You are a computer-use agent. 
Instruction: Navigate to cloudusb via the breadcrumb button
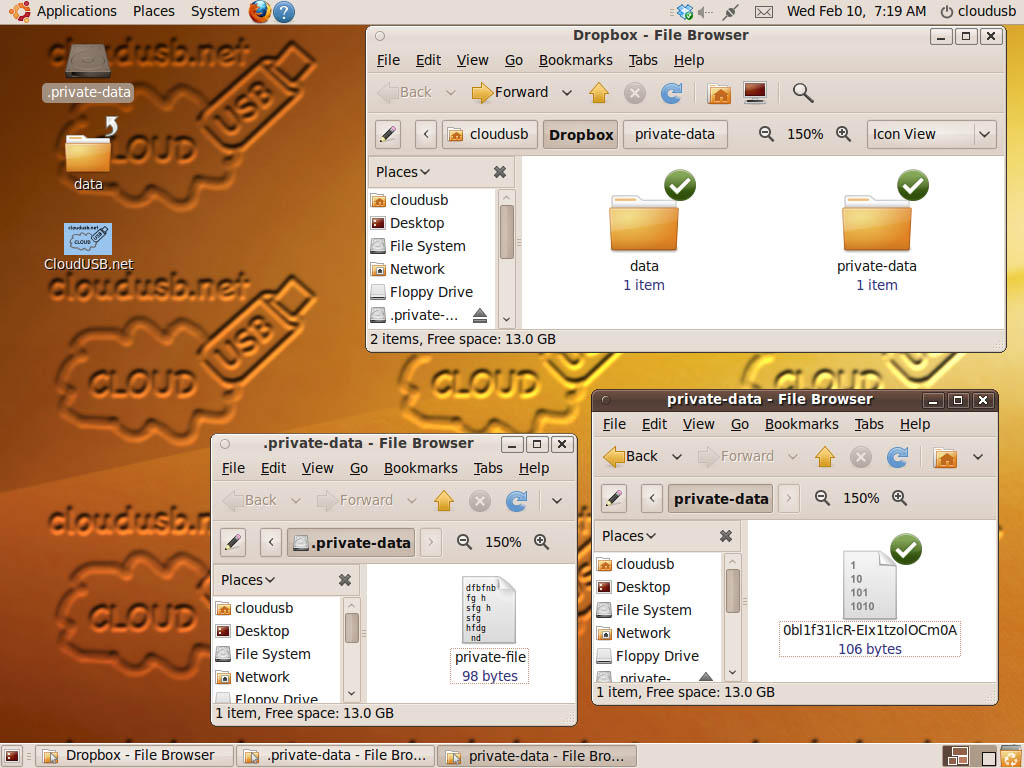[x=489, y=133]
